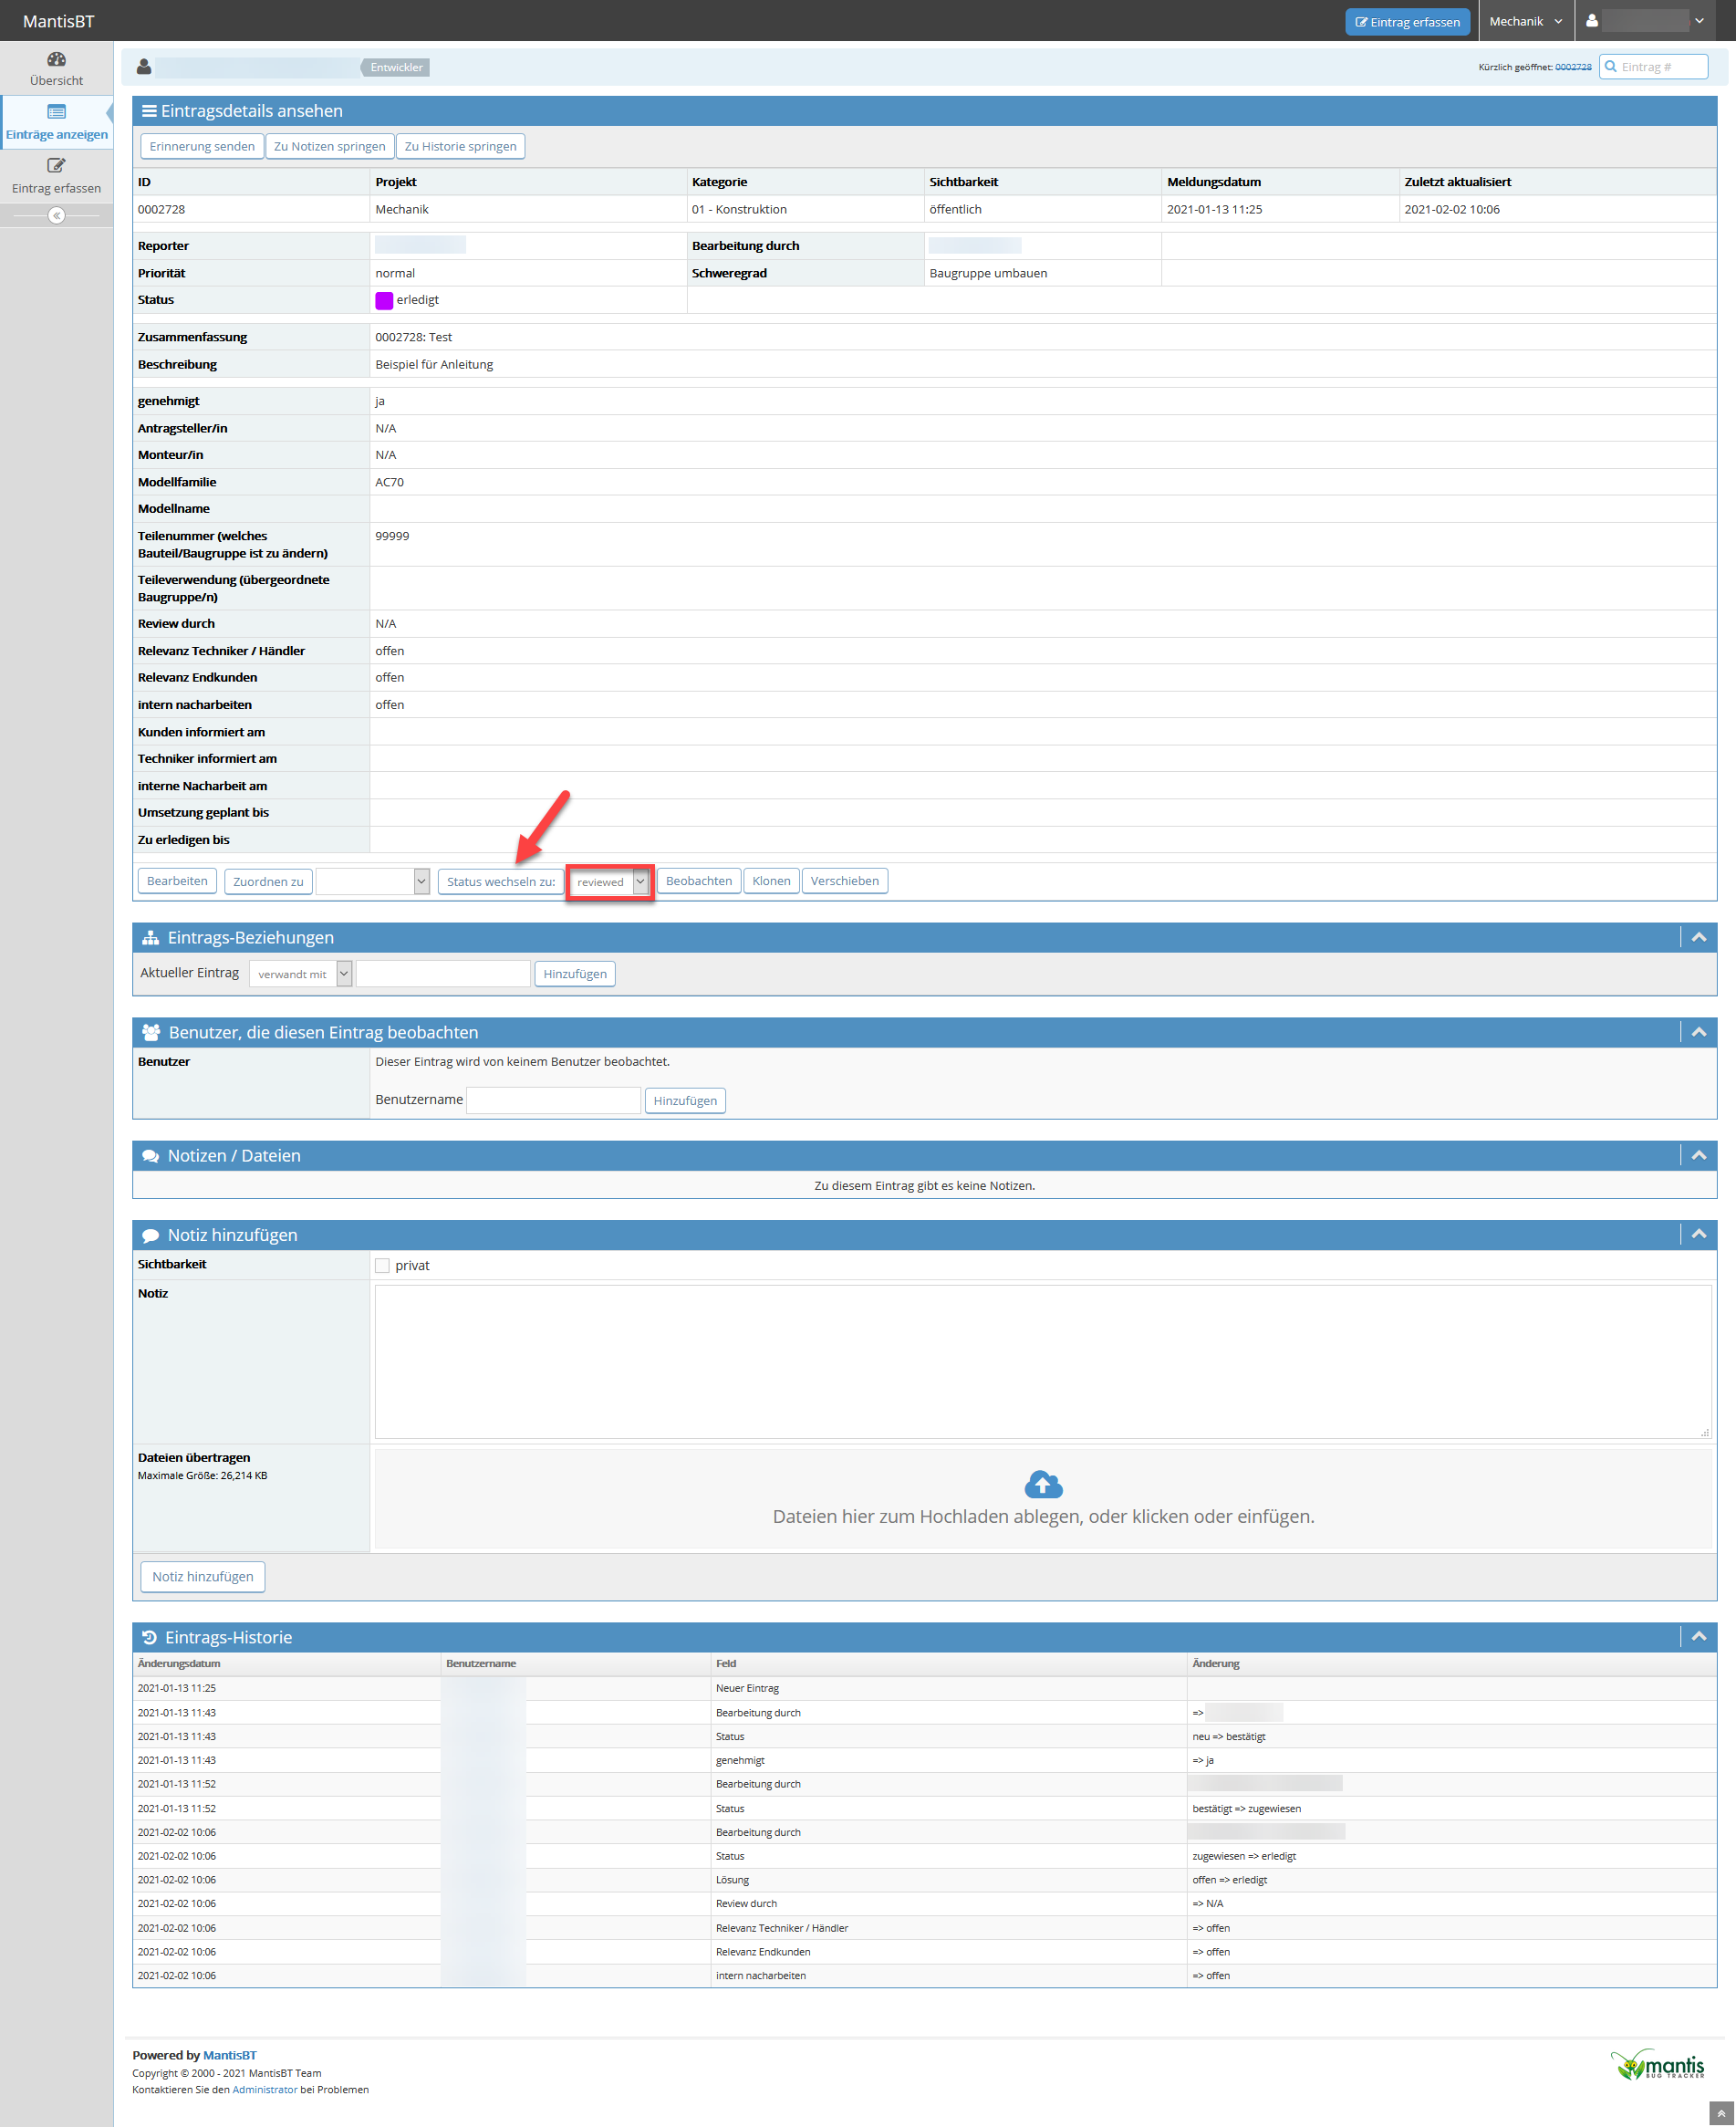Open the Mechanik project menu
Viewport: 1736px width, 2127px height.
click(x=1524, y=21)
